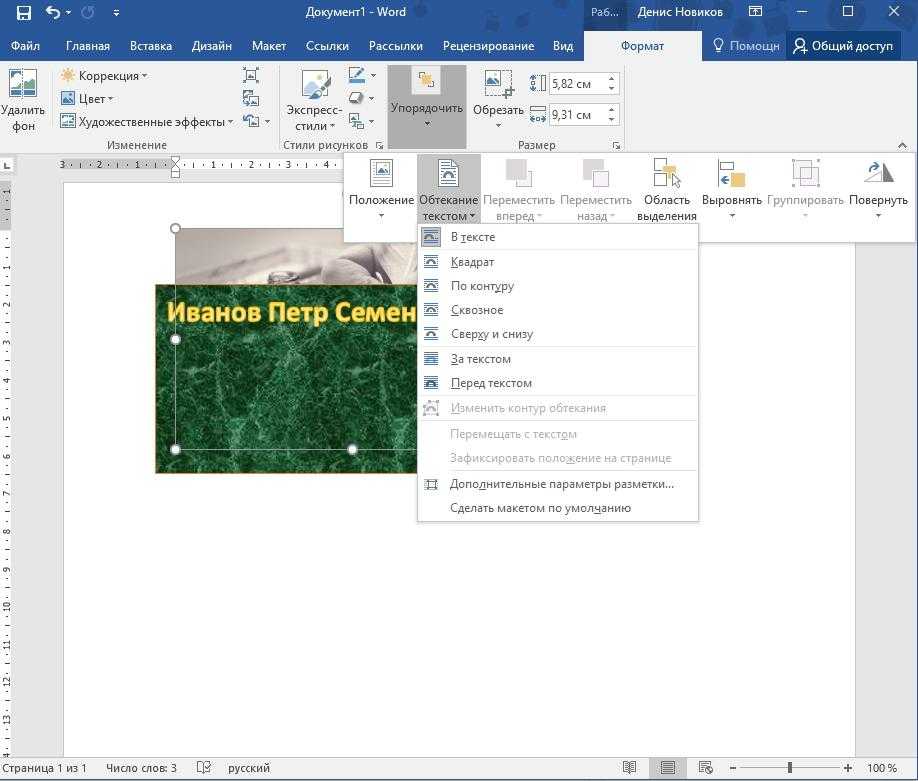Choose За текстом wrapping option
The height and width of the screenshot is (781, 918).
tap(480, 359)
